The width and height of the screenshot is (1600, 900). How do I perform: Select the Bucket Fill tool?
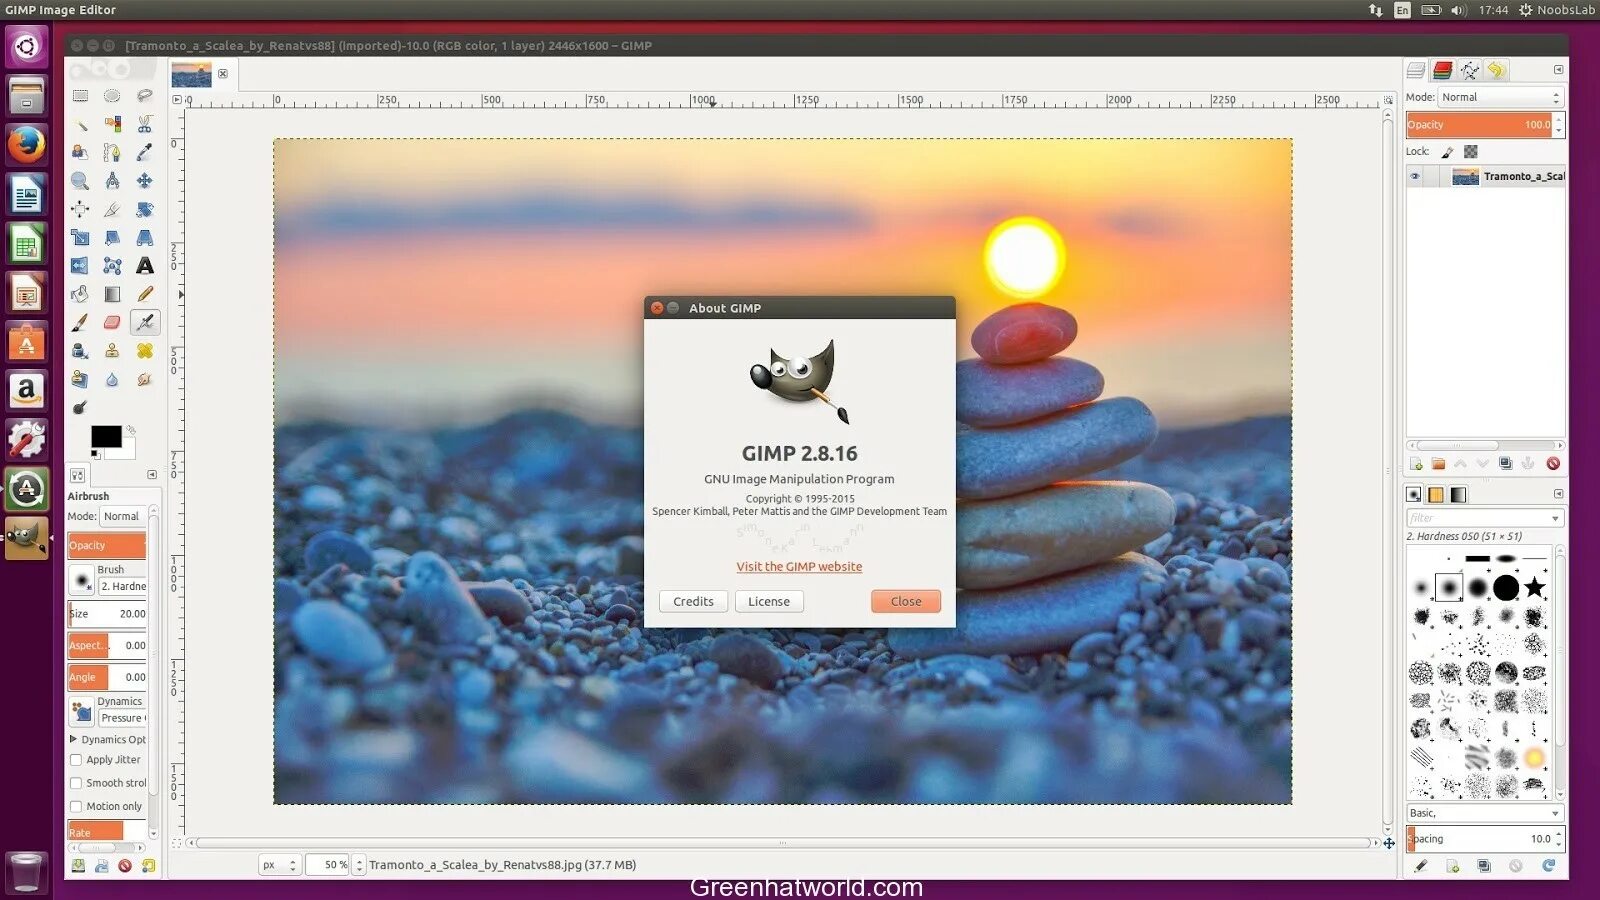[80, 294]
